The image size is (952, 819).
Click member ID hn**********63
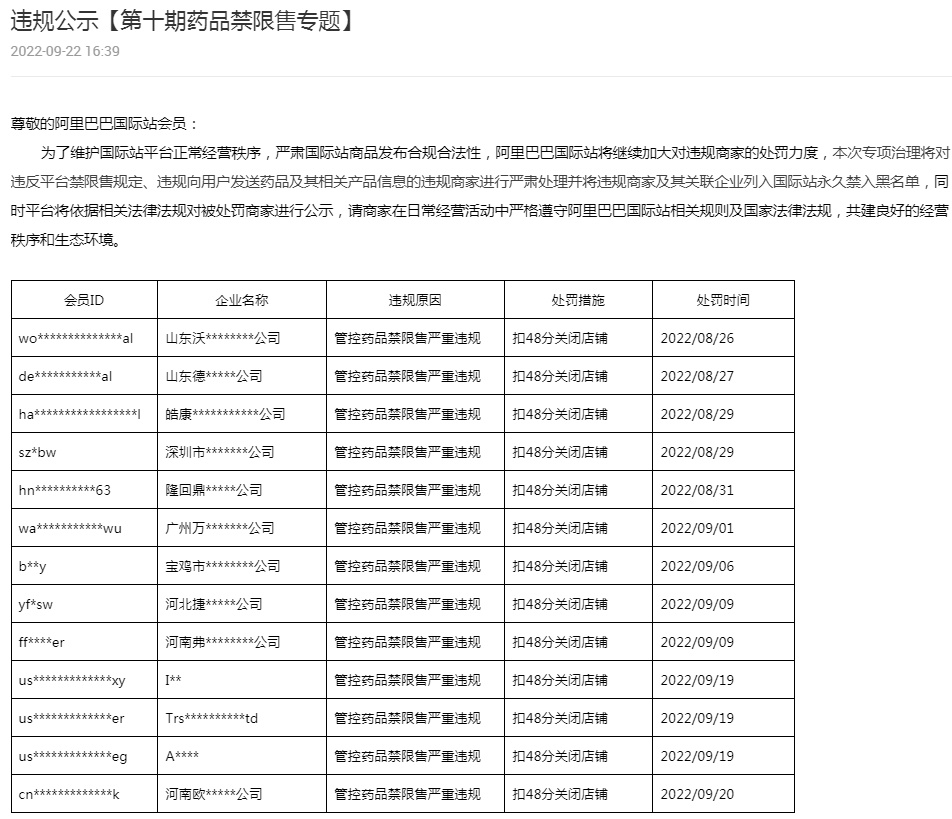click(64, 490)
